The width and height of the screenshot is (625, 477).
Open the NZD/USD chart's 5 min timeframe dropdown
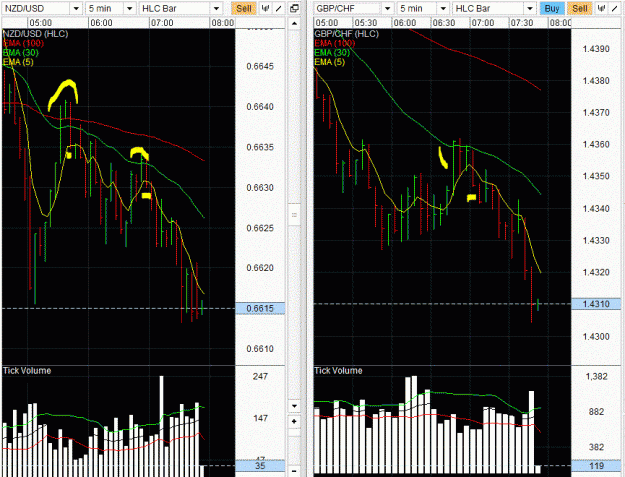tap(110, 8)
